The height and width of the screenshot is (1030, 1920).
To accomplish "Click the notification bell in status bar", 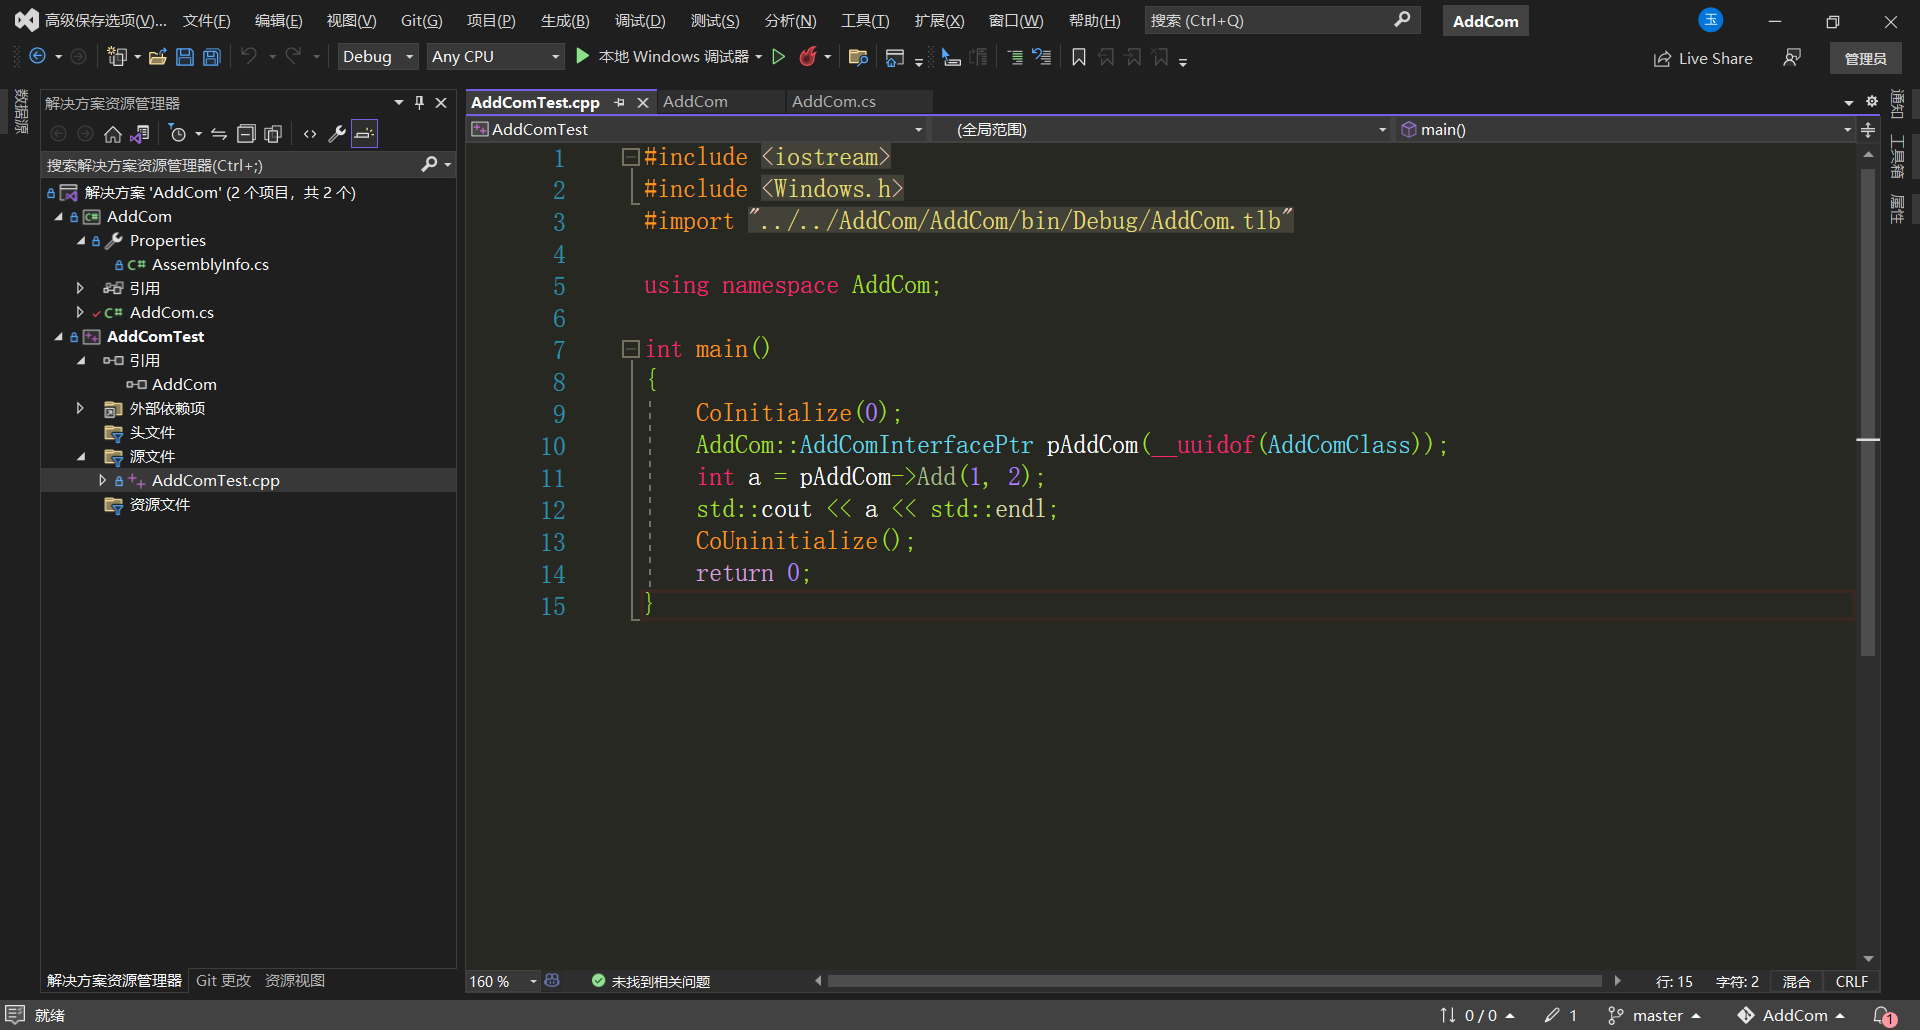I will point(1884,1015).
